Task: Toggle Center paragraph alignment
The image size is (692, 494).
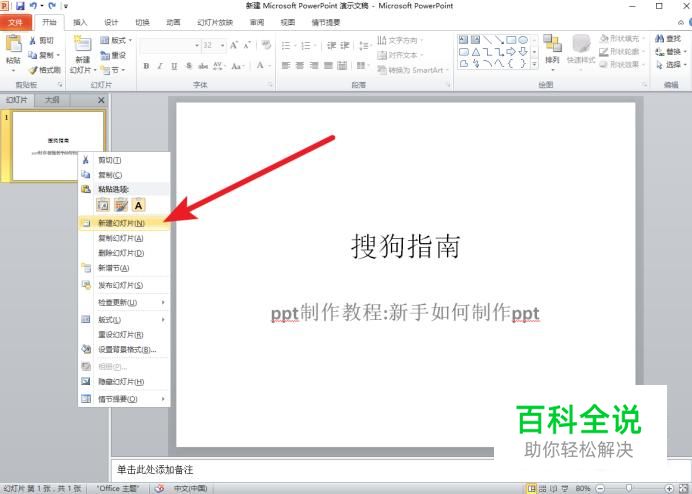Action: point(300,66)
